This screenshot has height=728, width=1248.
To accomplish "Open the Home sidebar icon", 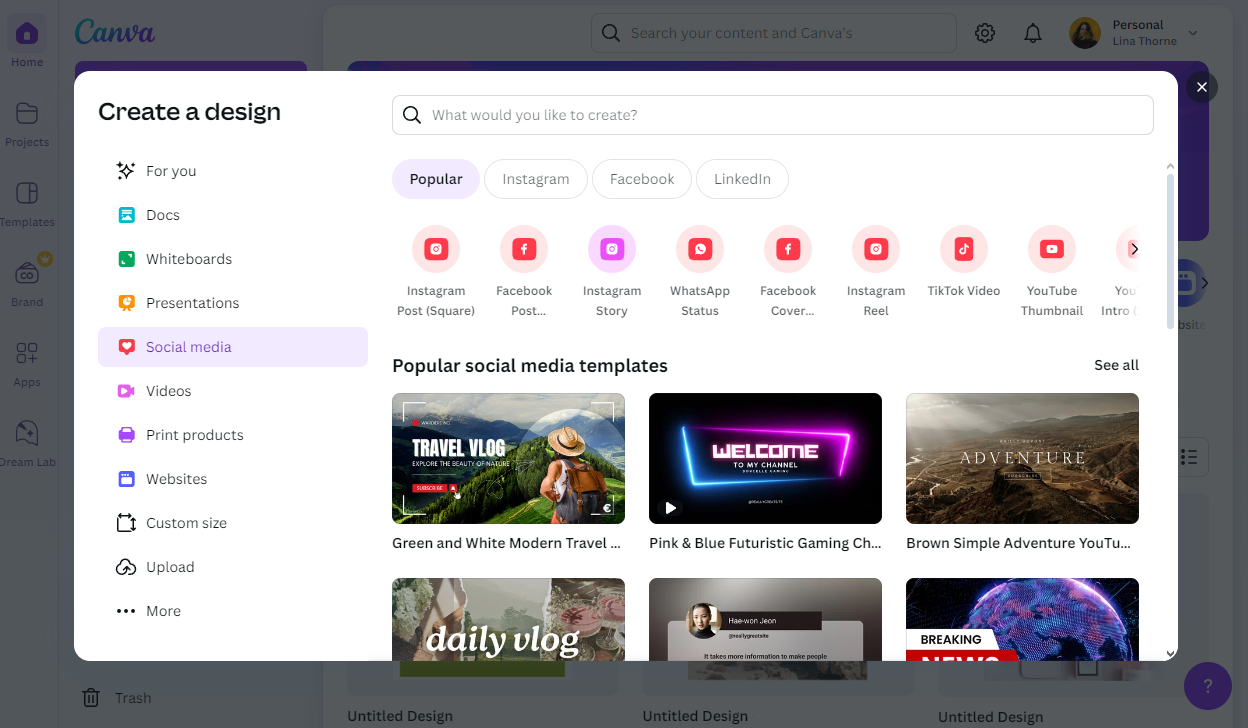I will point(27,35).
